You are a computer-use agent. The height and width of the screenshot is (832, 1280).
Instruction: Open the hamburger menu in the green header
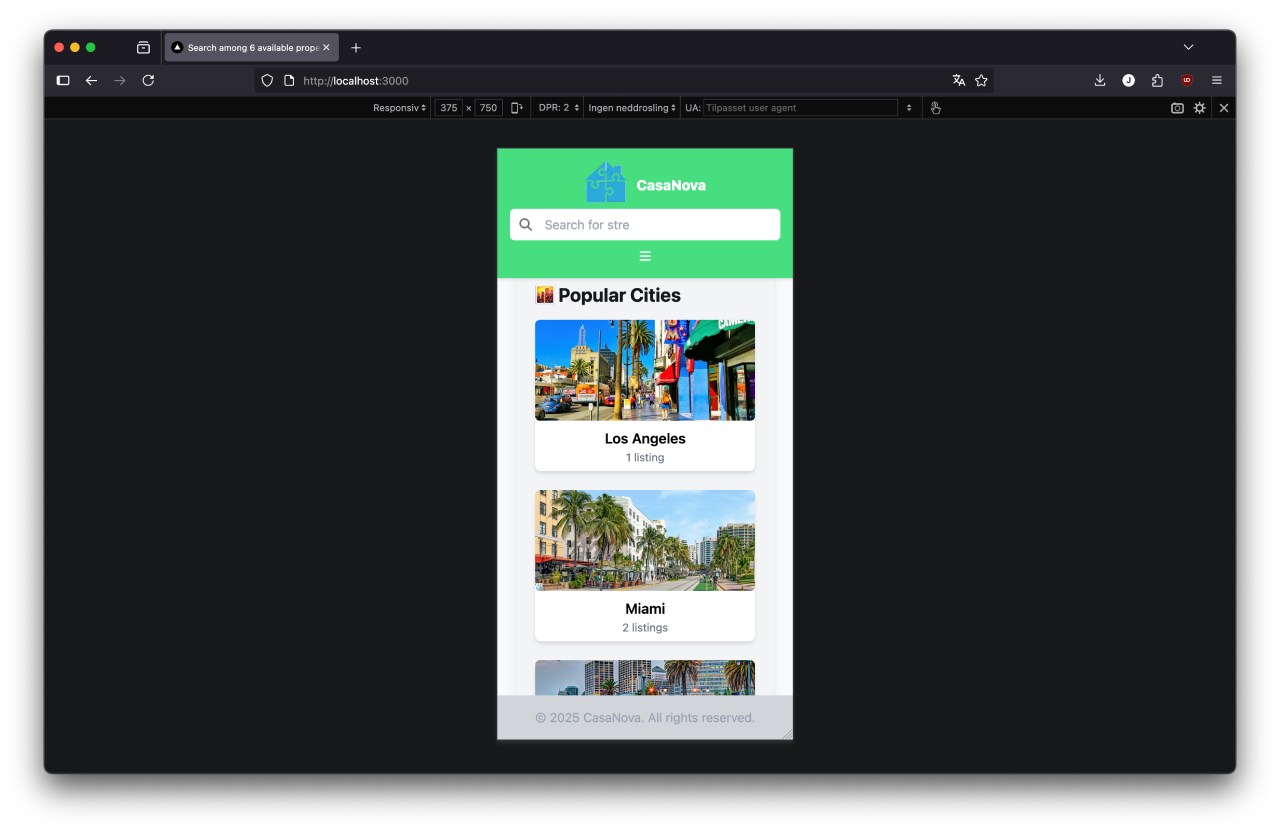tap(645, 256)
